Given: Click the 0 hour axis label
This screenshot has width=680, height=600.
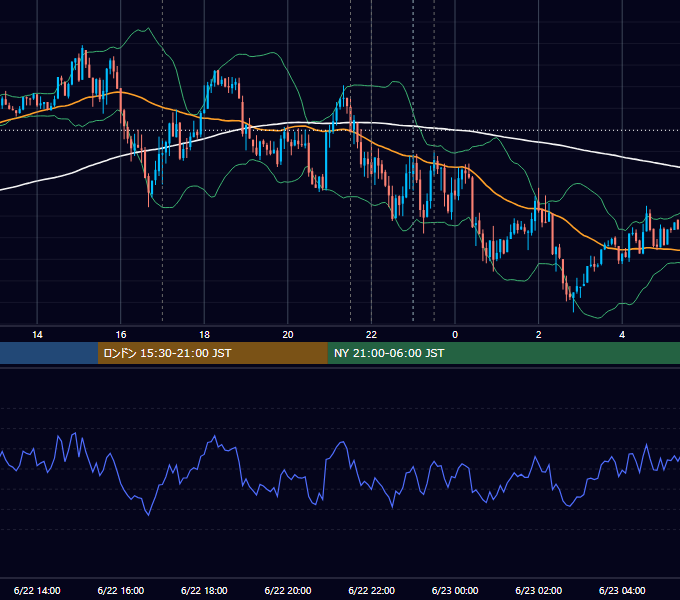Looking at the screenshot, I should click(455, 335).
